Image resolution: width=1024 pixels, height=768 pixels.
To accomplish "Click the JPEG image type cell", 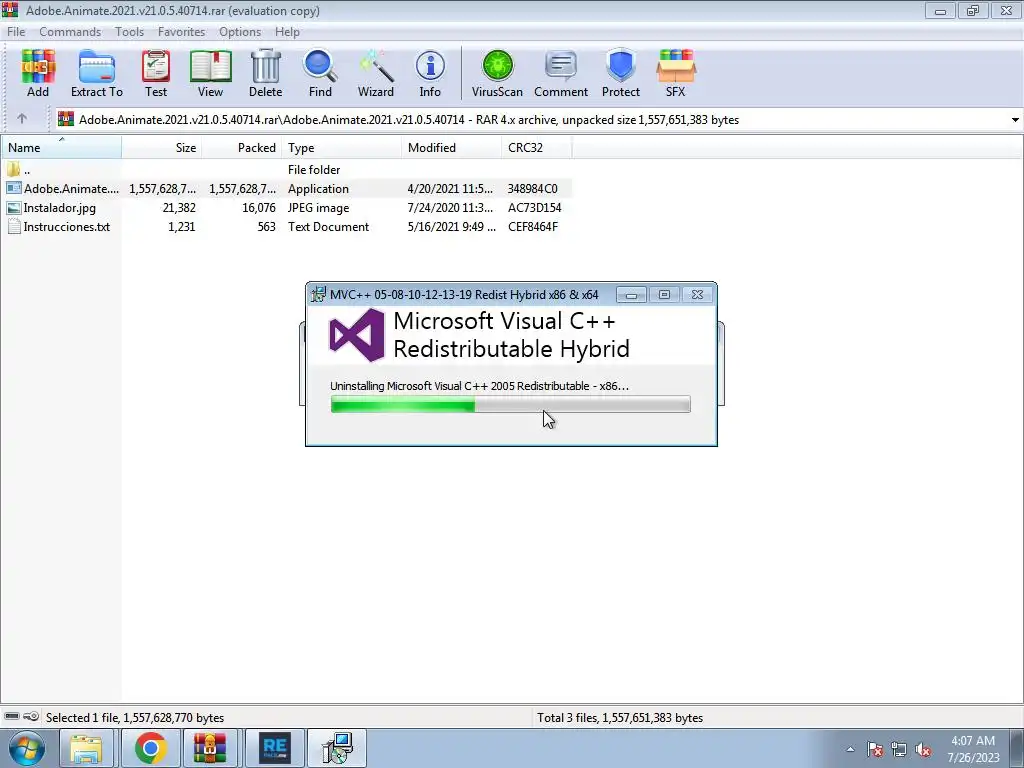I will 319,208.
